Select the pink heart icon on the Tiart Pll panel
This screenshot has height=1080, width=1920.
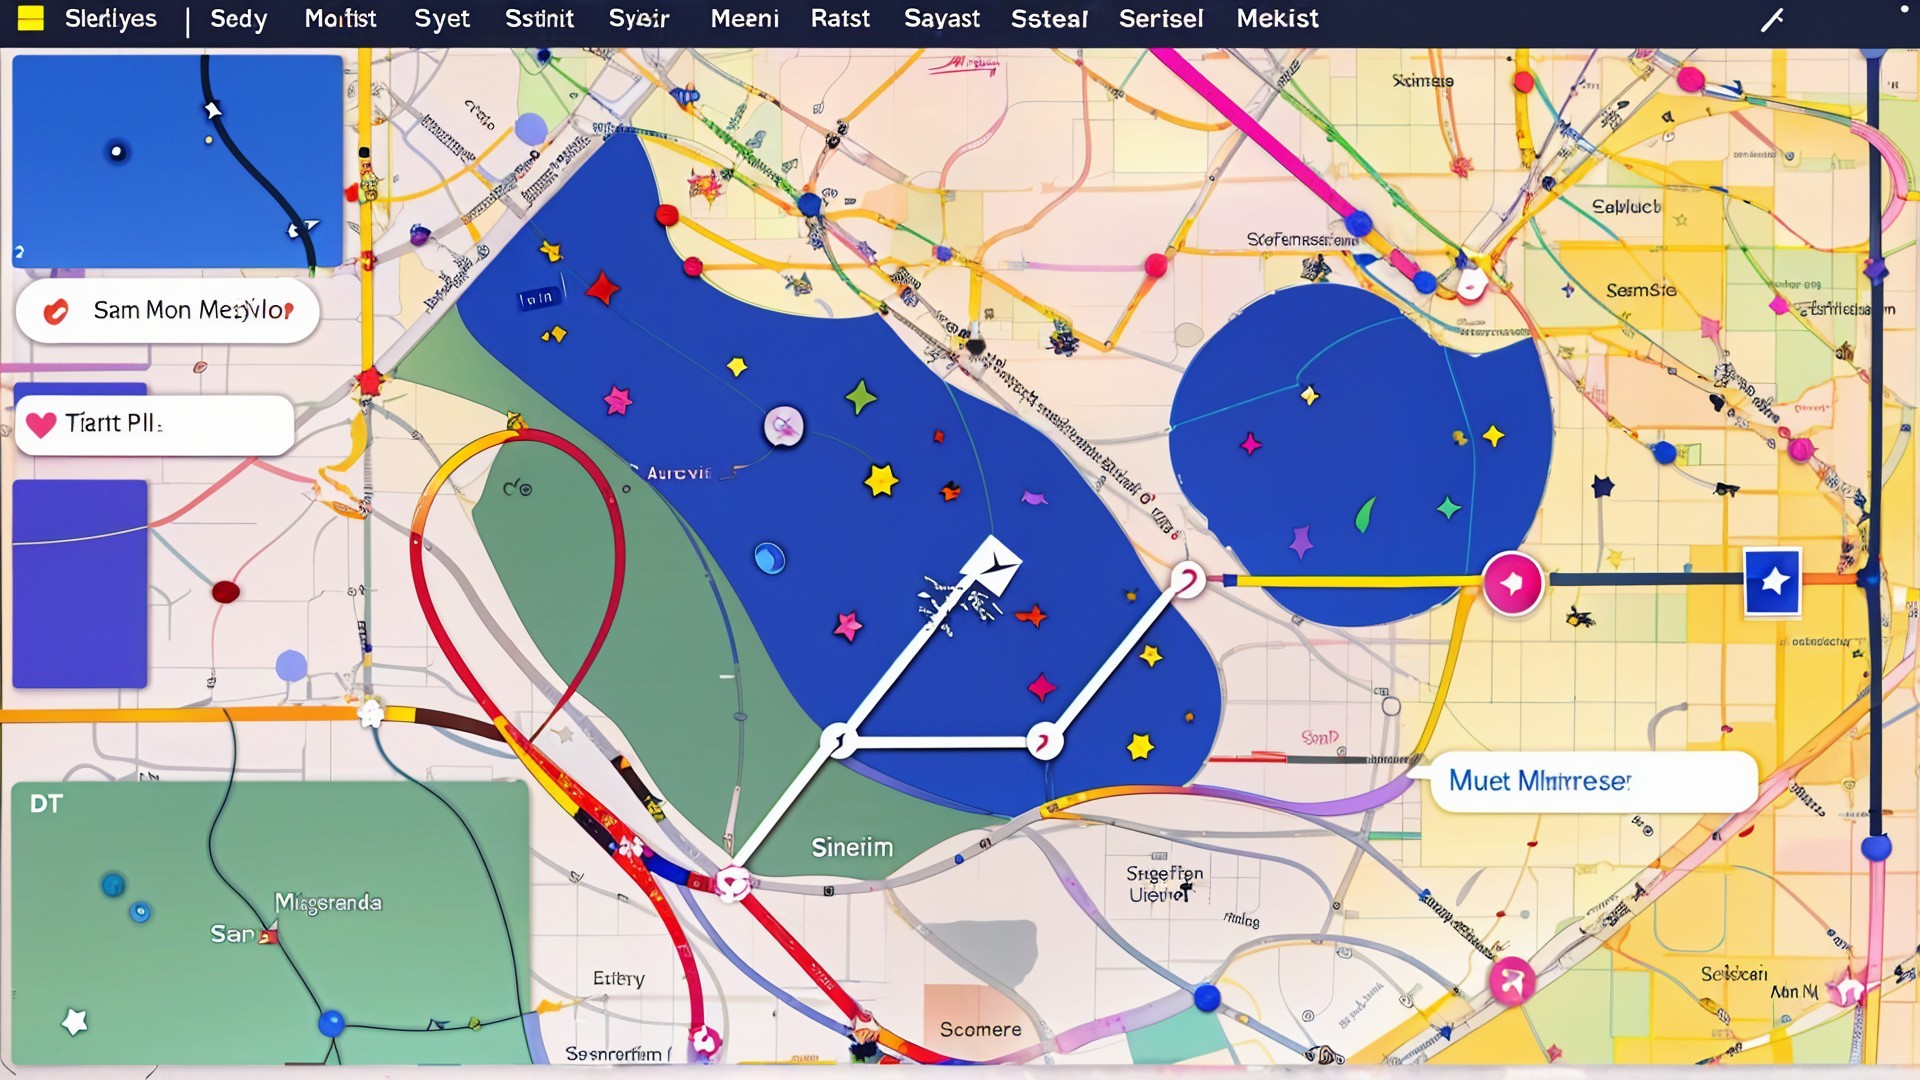pos(40,422)
